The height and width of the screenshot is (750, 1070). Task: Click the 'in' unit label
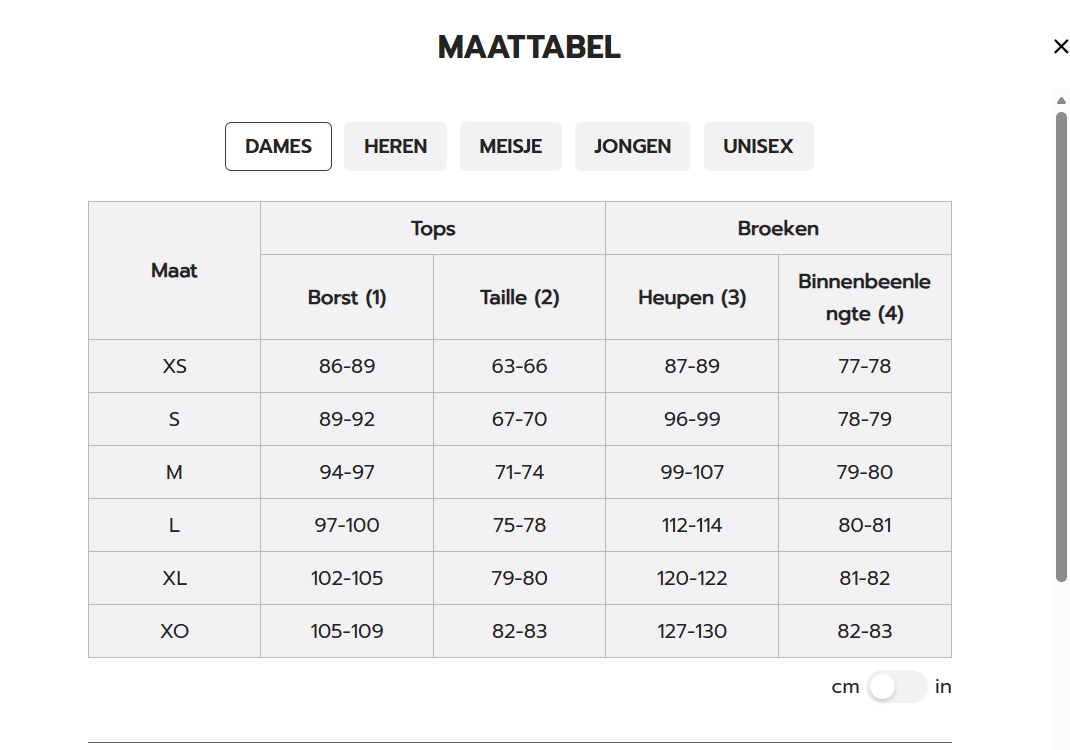943,687
